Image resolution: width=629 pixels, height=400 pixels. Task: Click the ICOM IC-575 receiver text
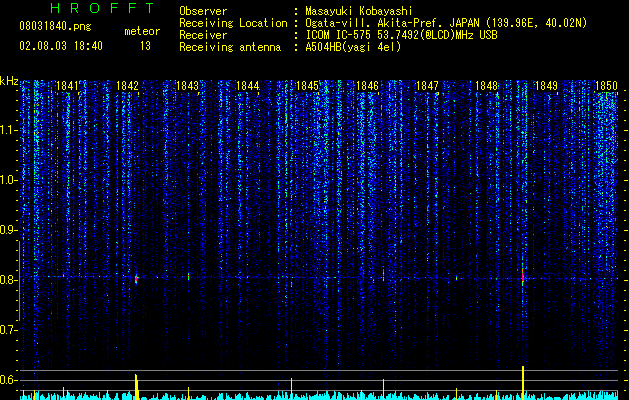click(401, 35)
